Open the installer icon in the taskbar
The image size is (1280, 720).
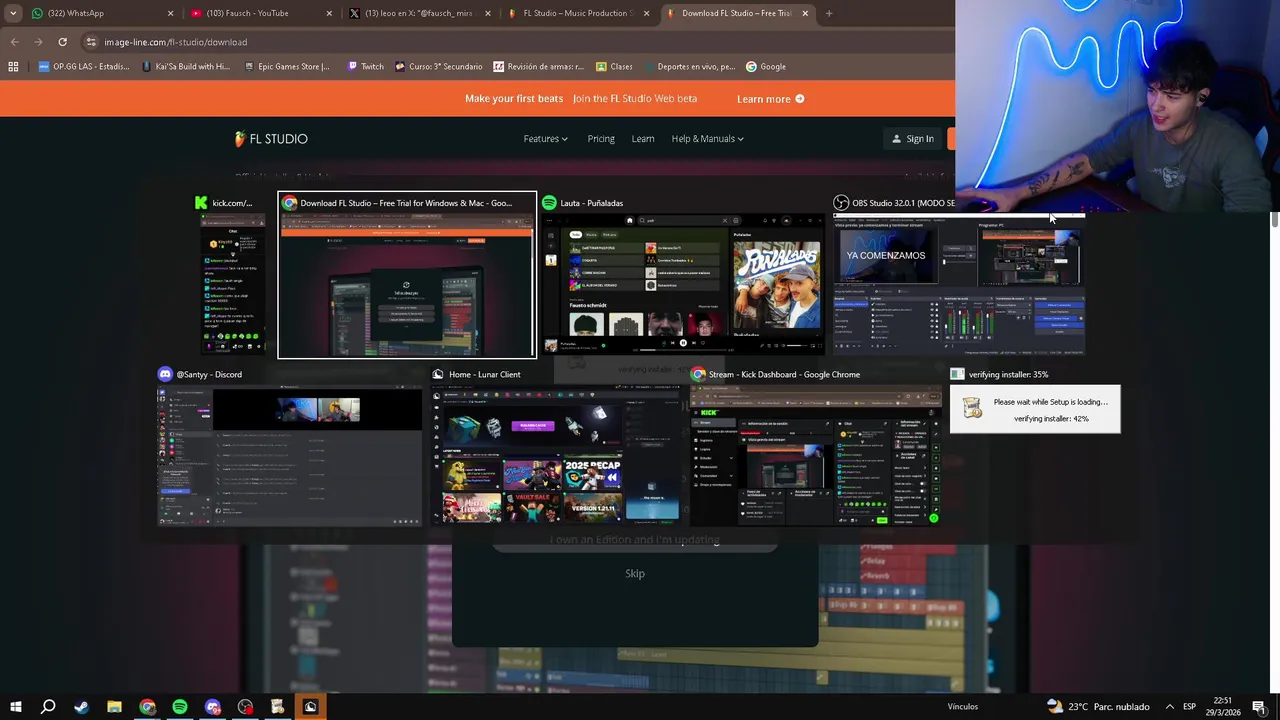tap(277, 707)
